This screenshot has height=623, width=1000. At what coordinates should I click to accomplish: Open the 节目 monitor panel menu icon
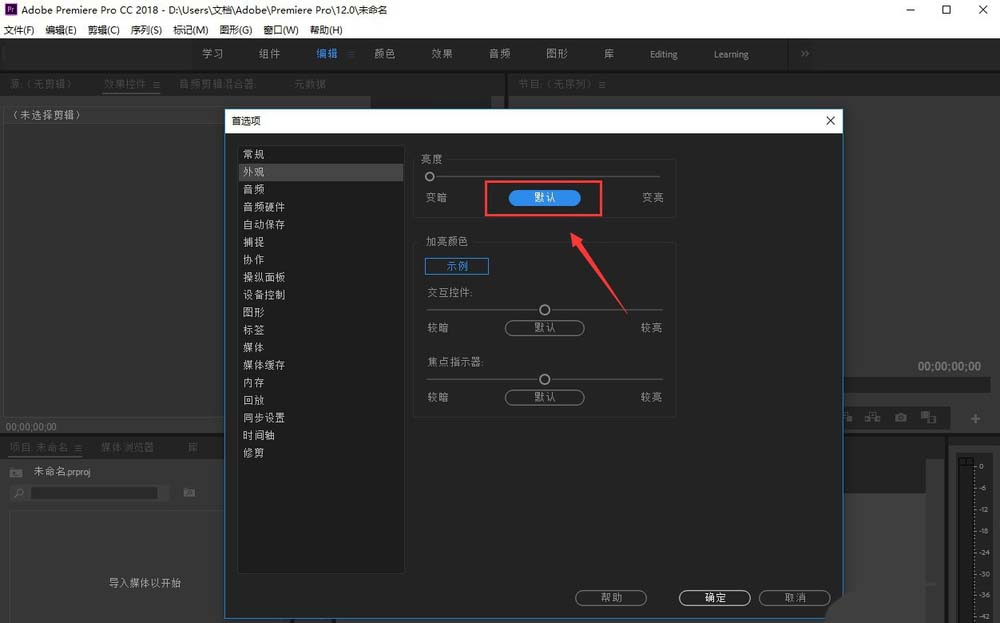[602, 84]
